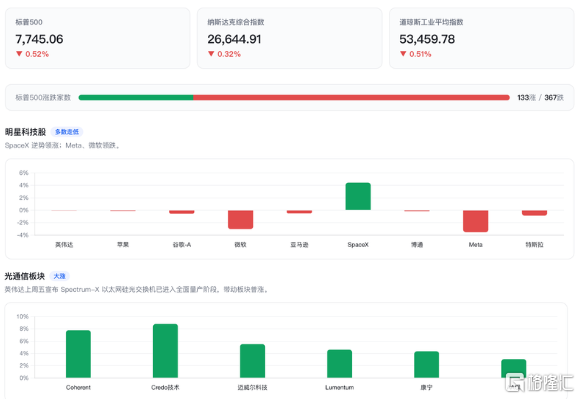Click the Credo技术 axis label

[x=165, y=388]
